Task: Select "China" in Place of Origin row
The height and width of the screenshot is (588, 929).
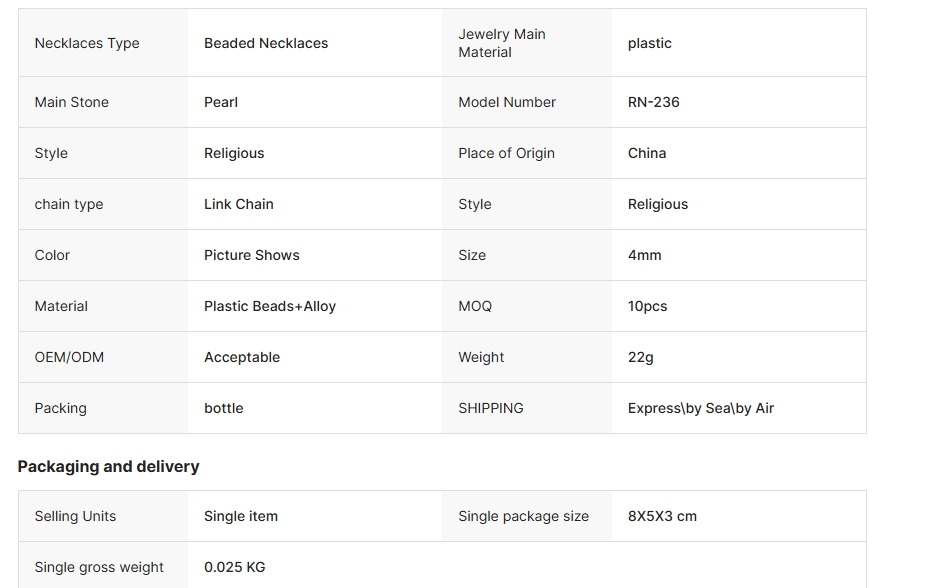Action: click(647, 153)
